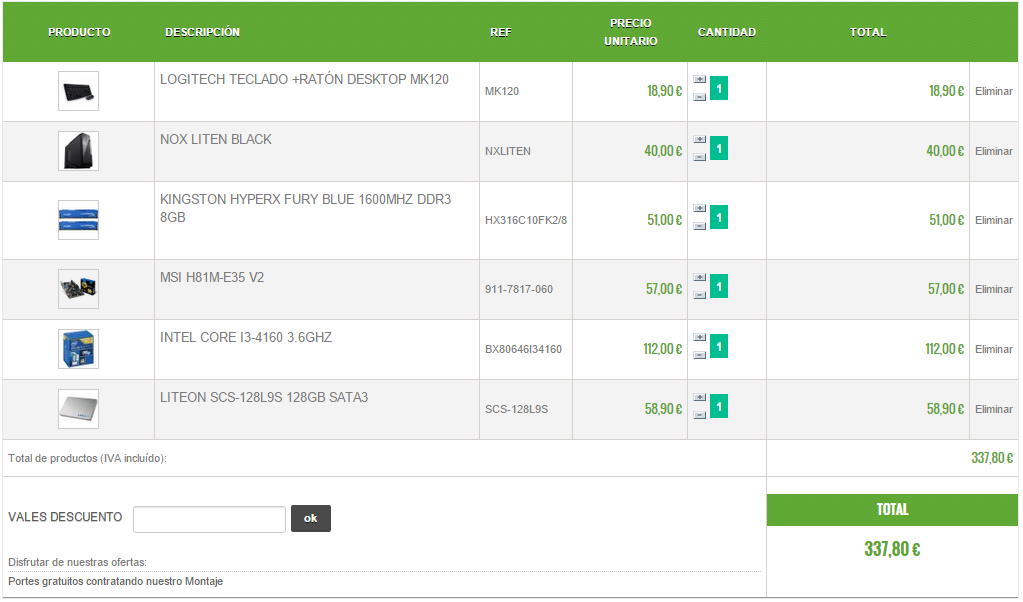Image resolution: width=1023 pixels, height=602 pixels.
Task: Select reference text 'HX316C10FK2/8'
Action: point(526,220)
